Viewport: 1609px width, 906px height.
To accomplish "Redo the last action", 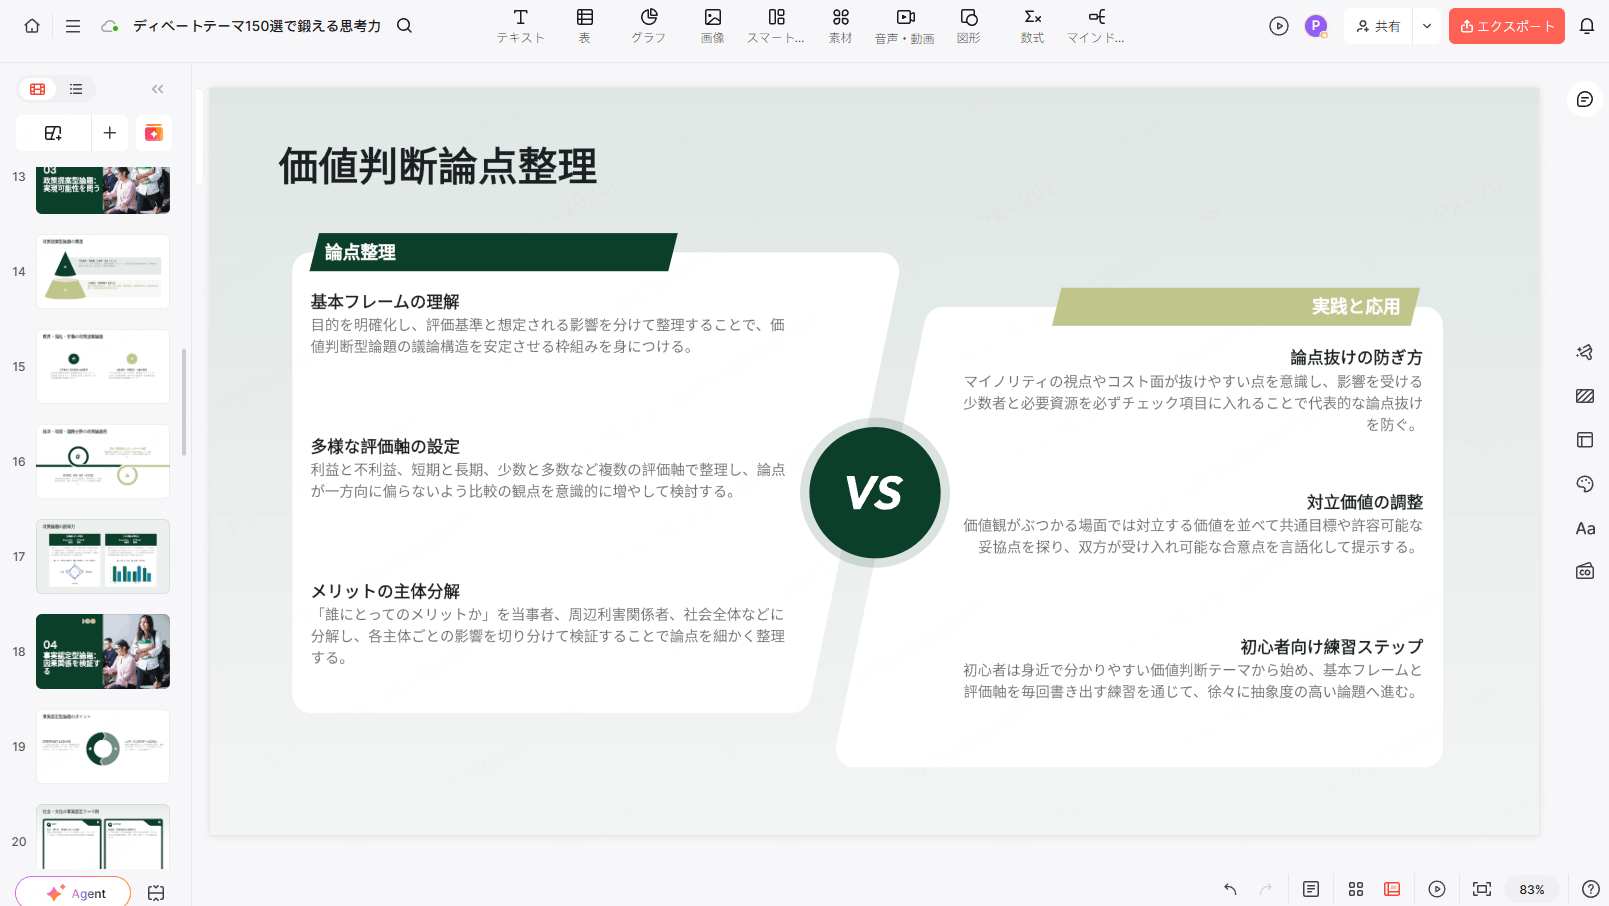I will pos(1266,889).
